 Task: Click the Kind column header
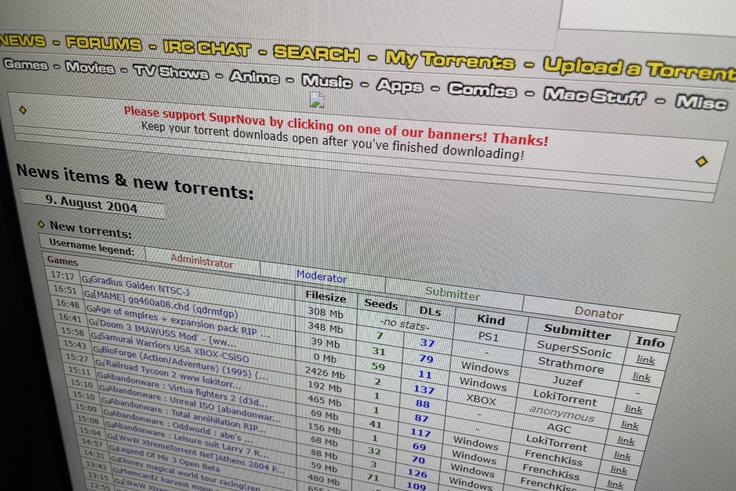491,320
